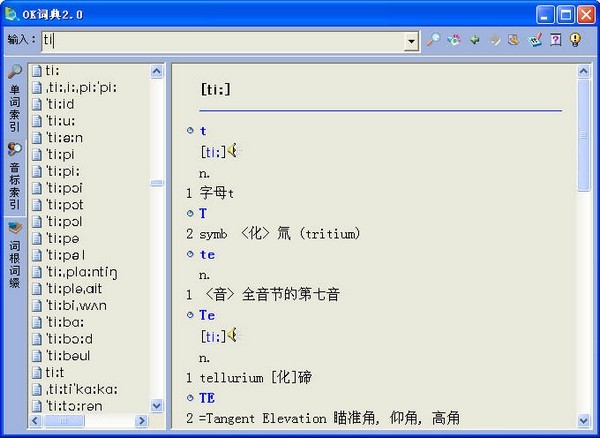Click down arrow of definition pane scrollbar
This screenshot has width=600, height=438.
[583, 420]
